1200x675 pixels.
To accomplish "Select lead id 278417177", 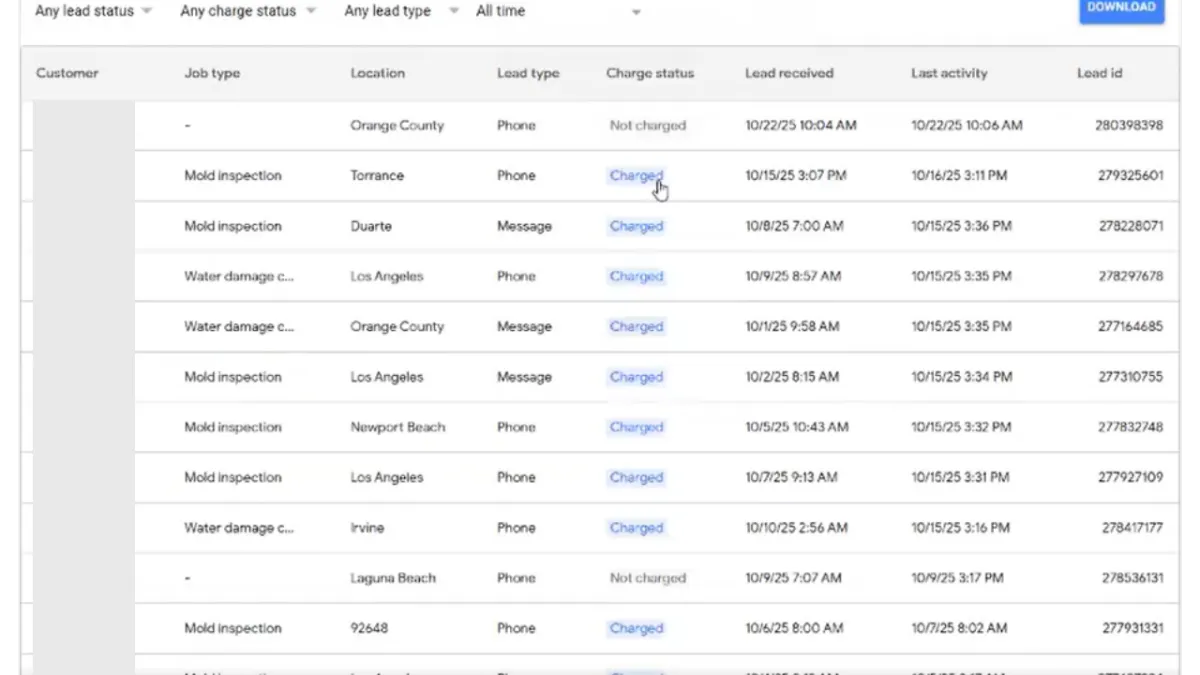I will point(1133,528).
